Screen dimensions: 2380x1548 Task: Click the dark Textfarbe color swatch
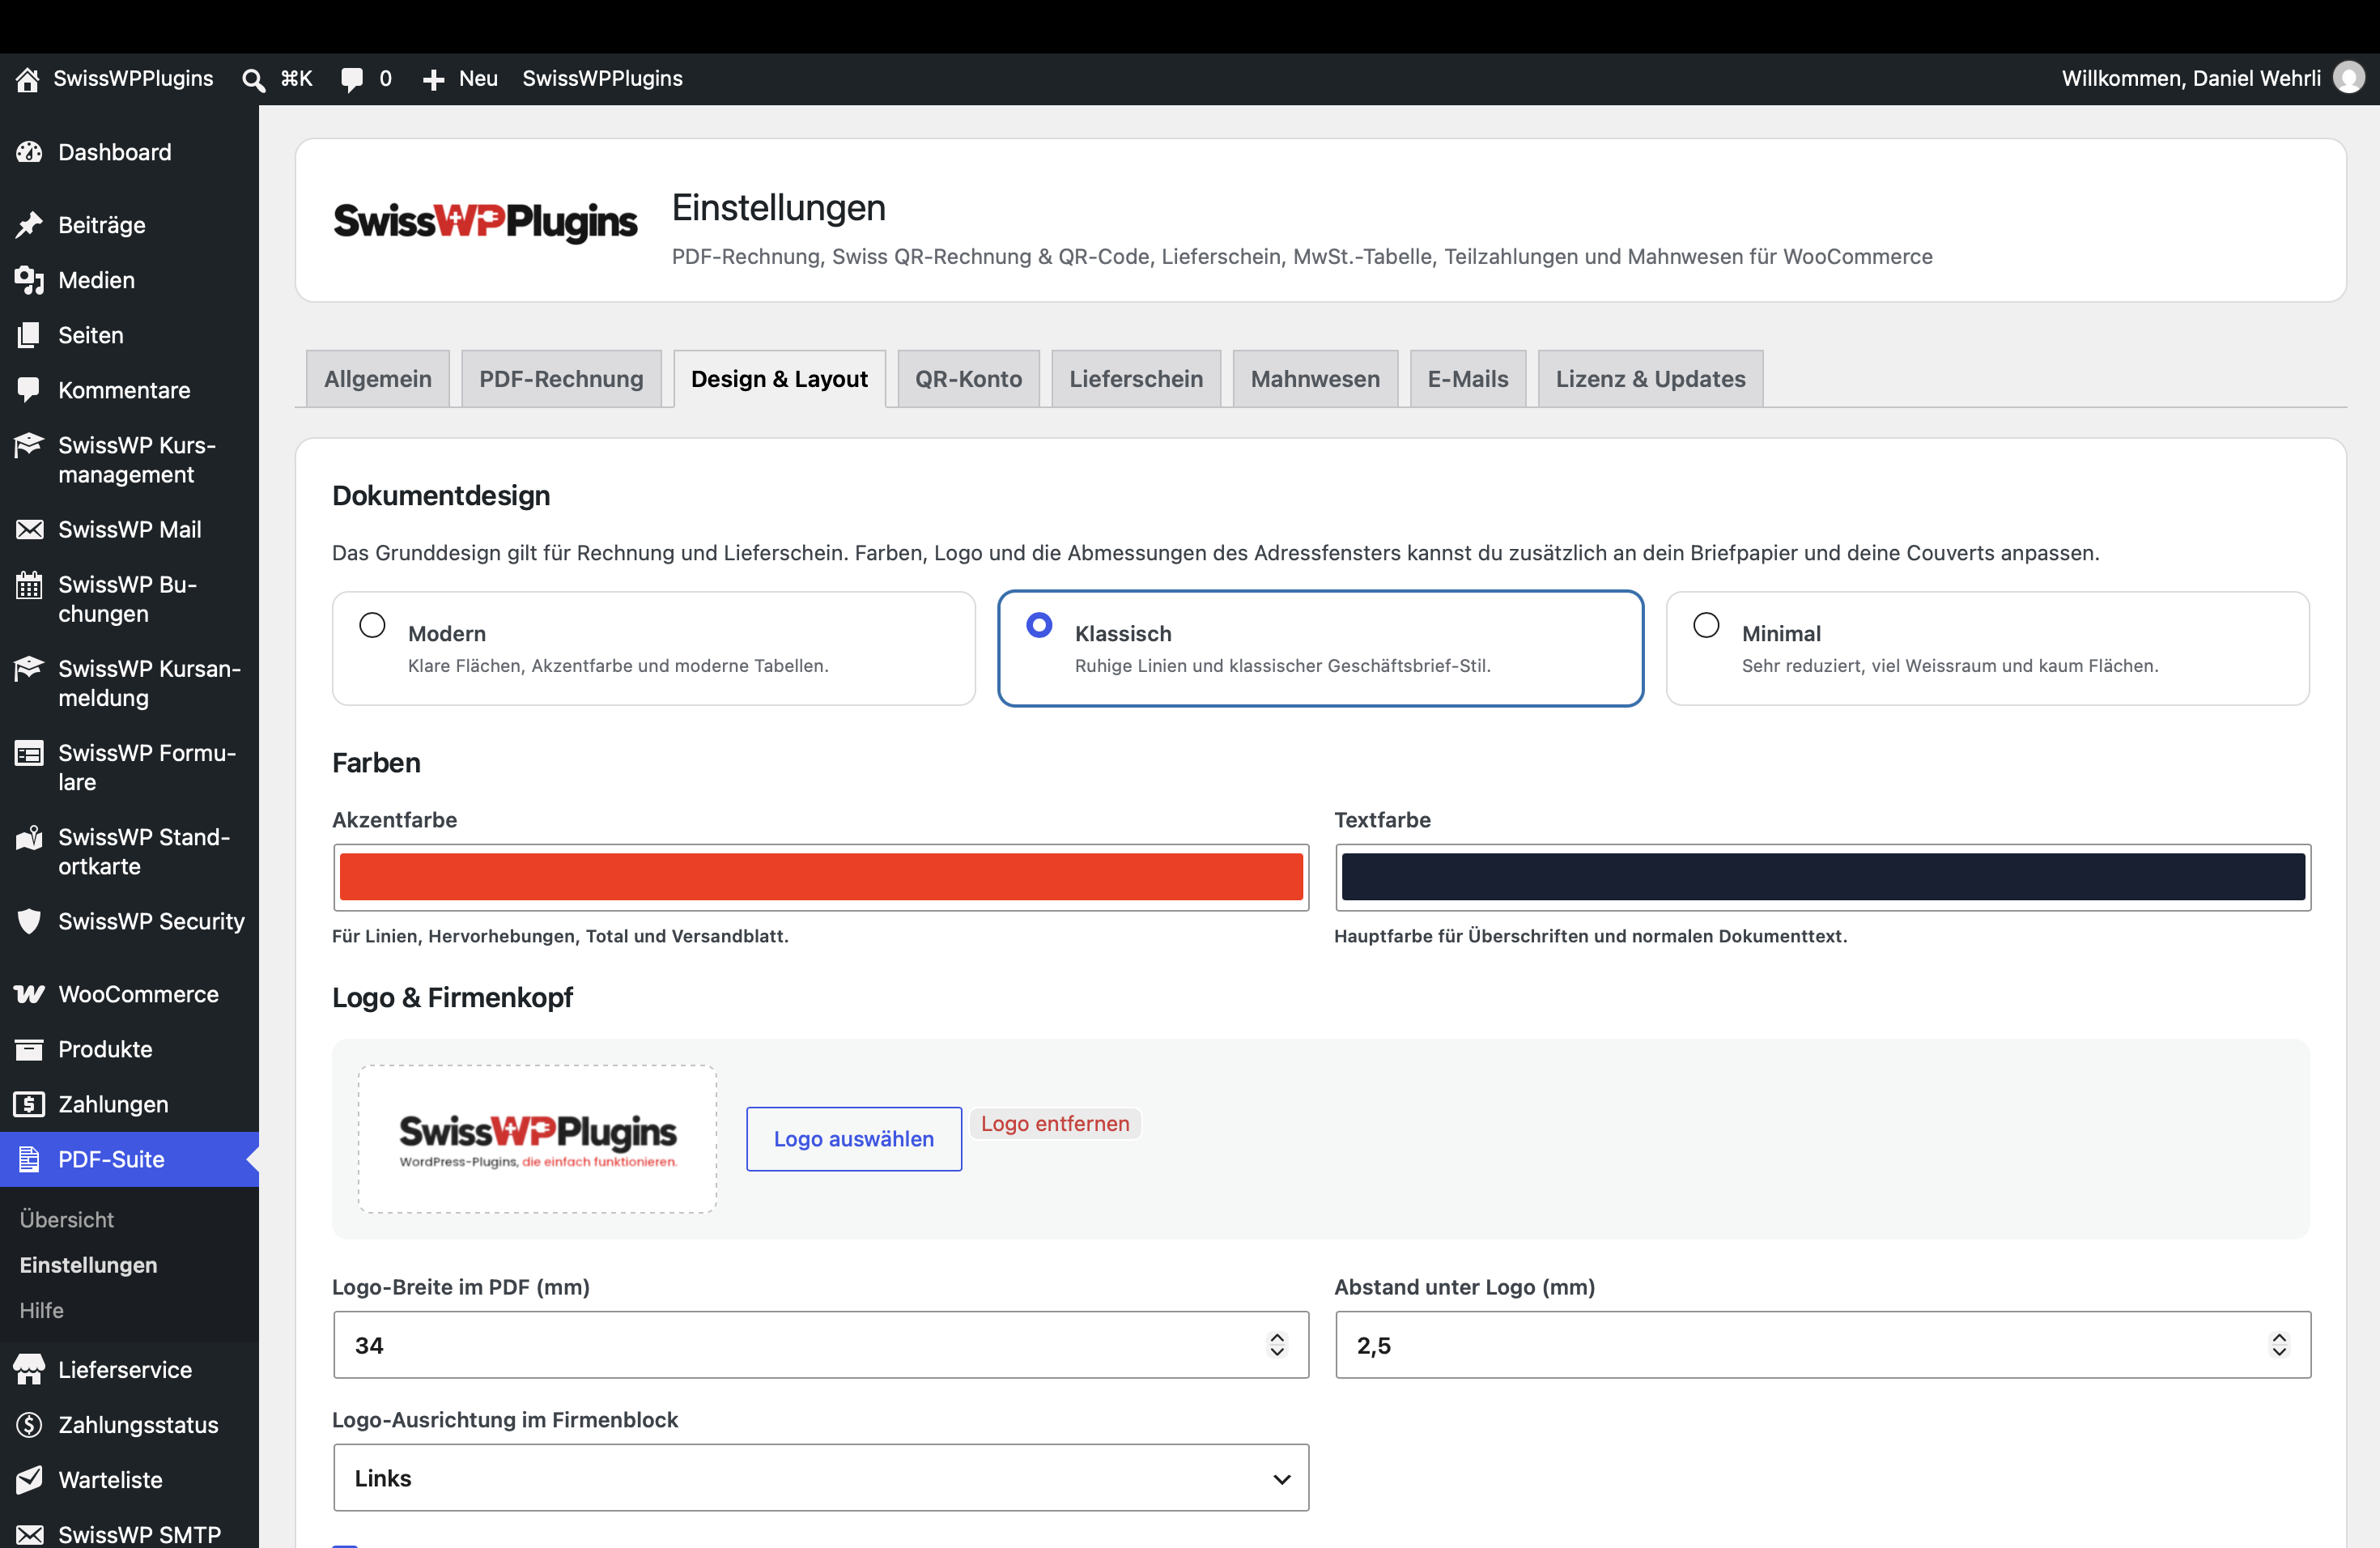coord(1823,877)
